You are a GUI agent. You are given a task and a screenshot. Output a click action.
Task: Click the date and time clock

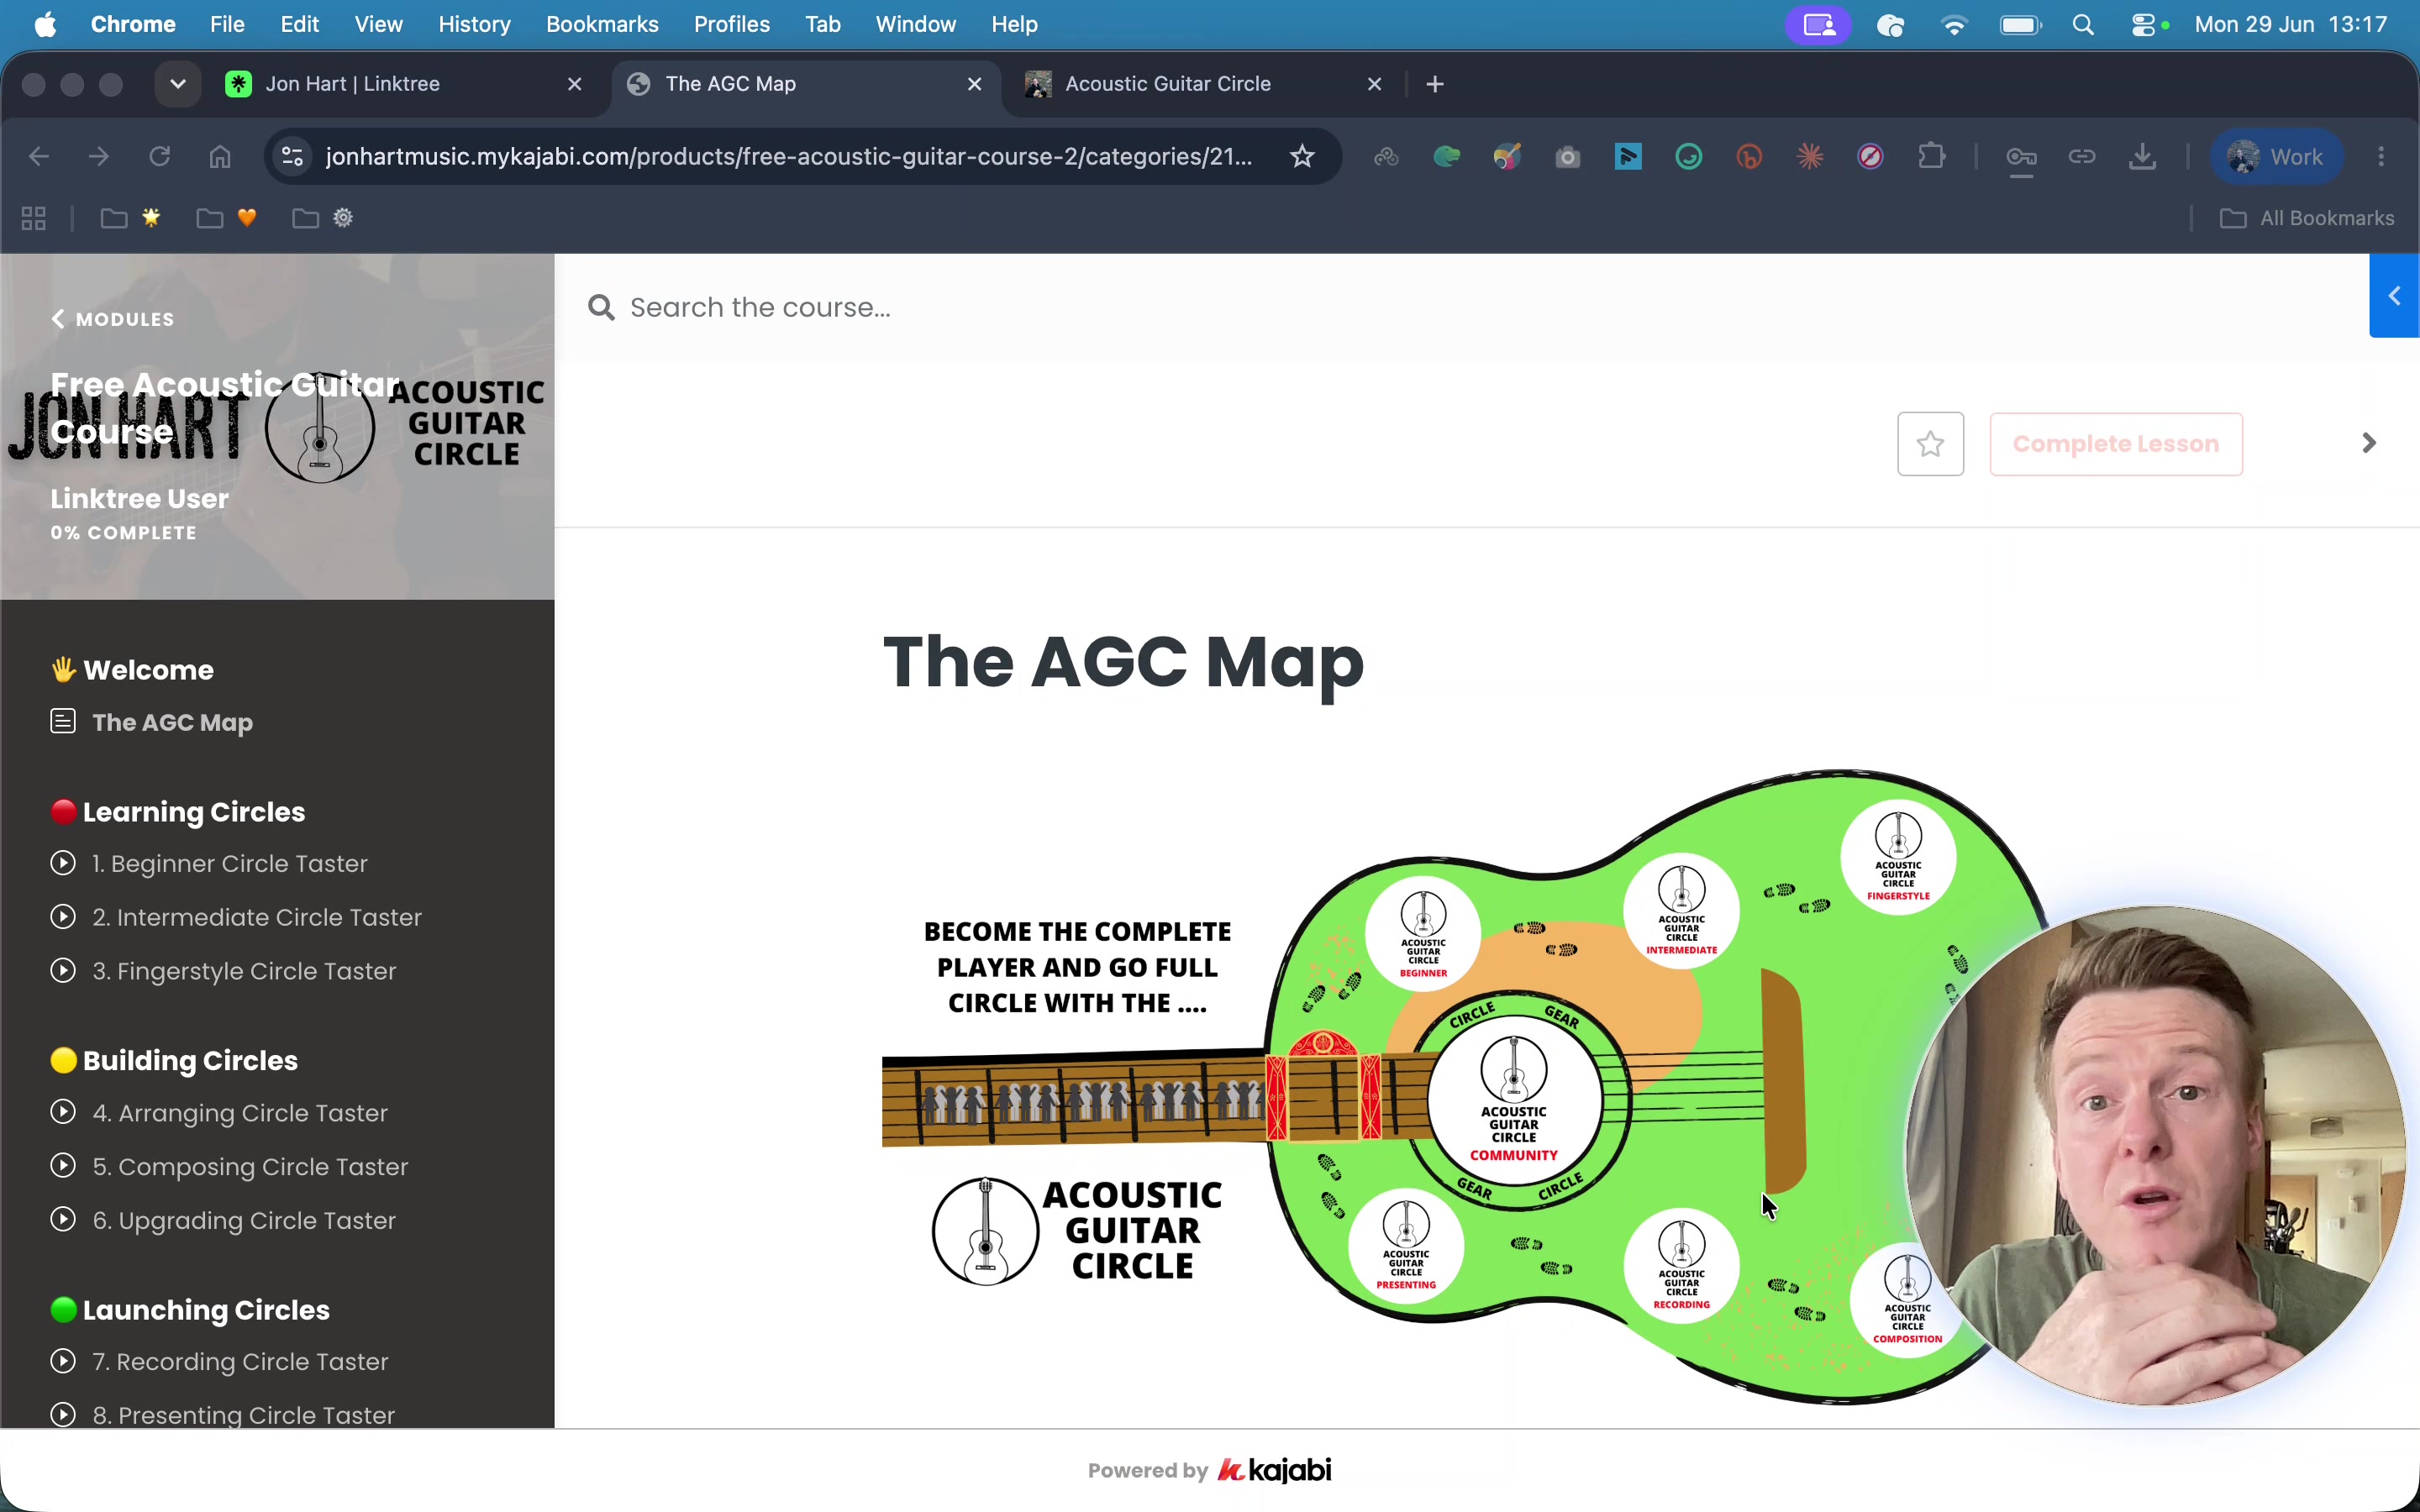2291,24
